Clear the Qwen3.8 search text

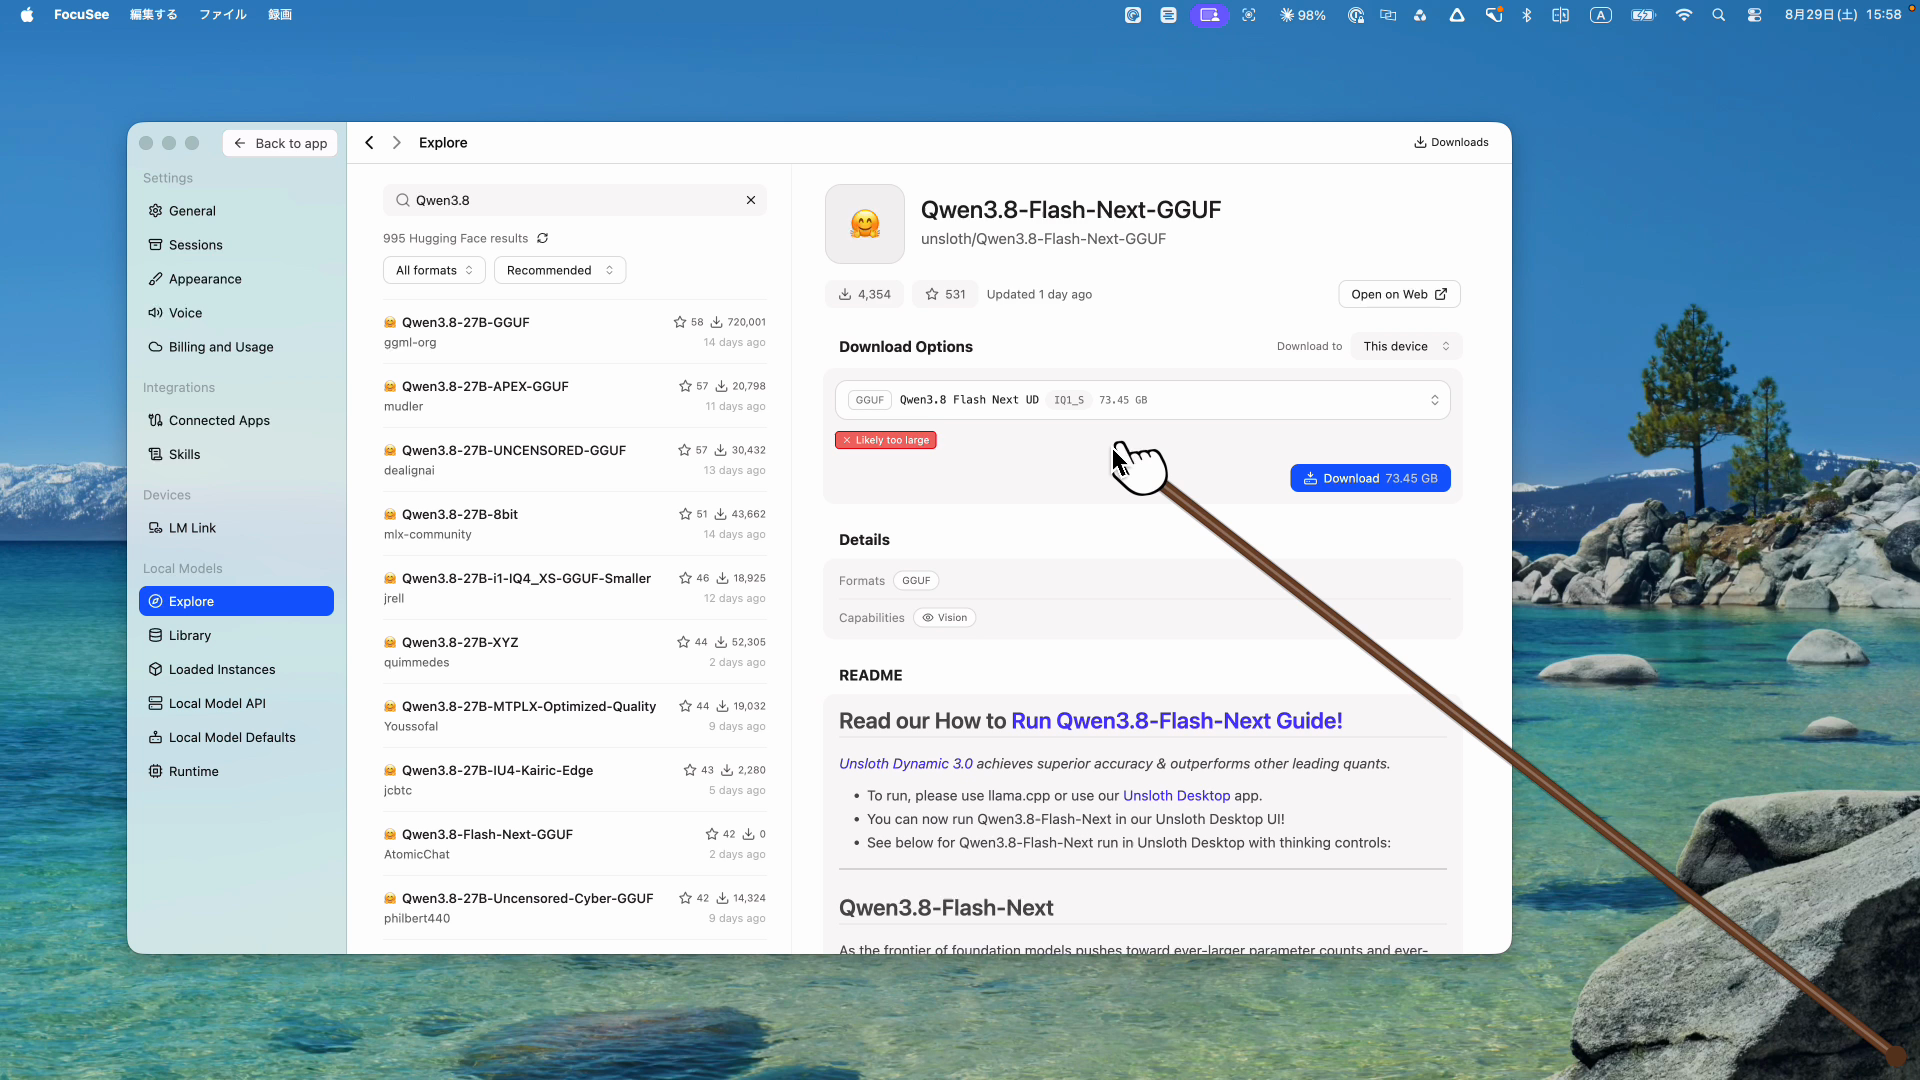(x=751, y=200)
